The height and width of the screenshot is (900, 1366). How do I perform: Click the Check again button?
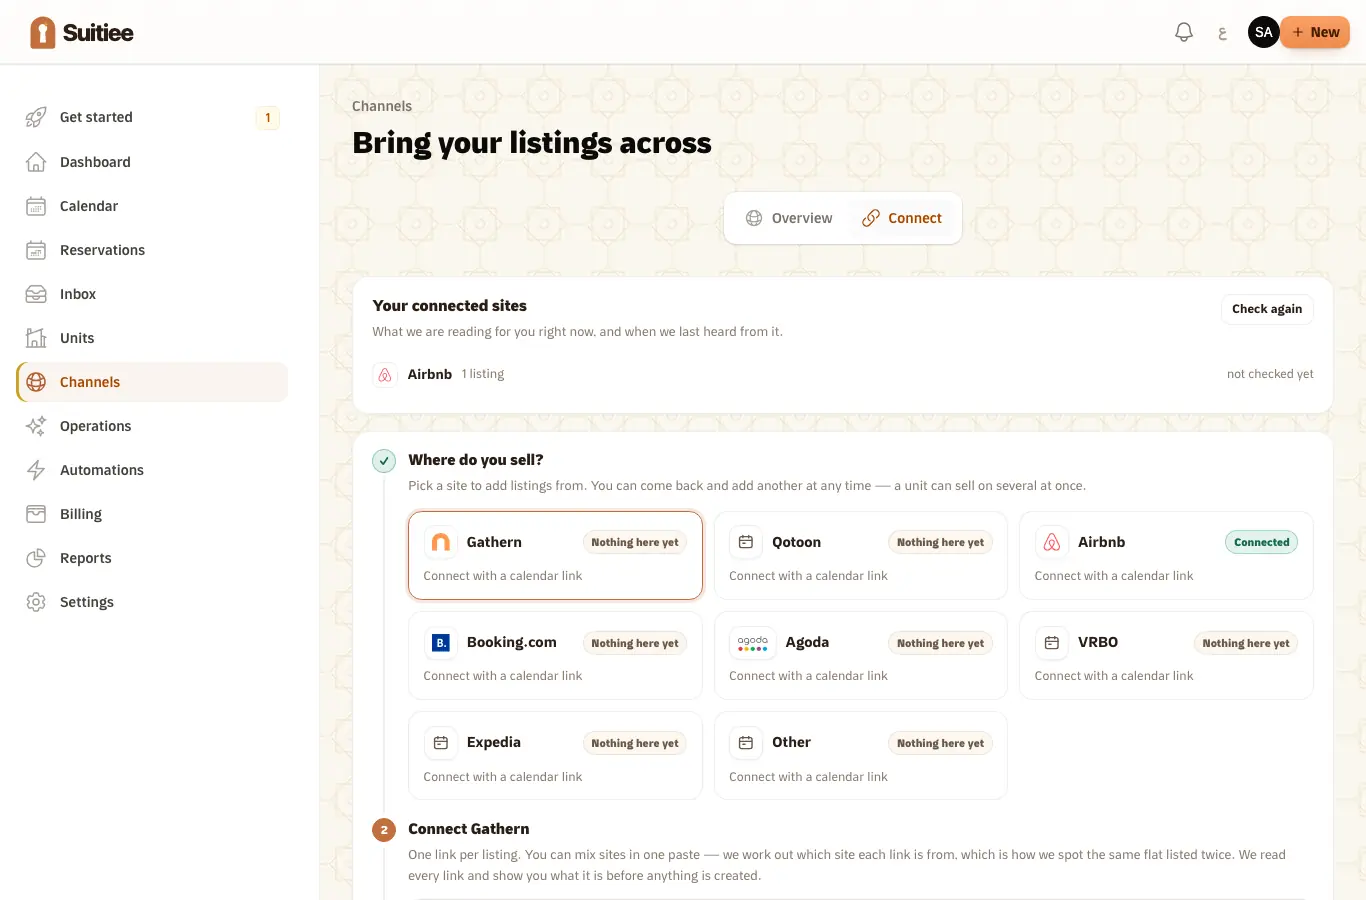(x=1267, y=309)
